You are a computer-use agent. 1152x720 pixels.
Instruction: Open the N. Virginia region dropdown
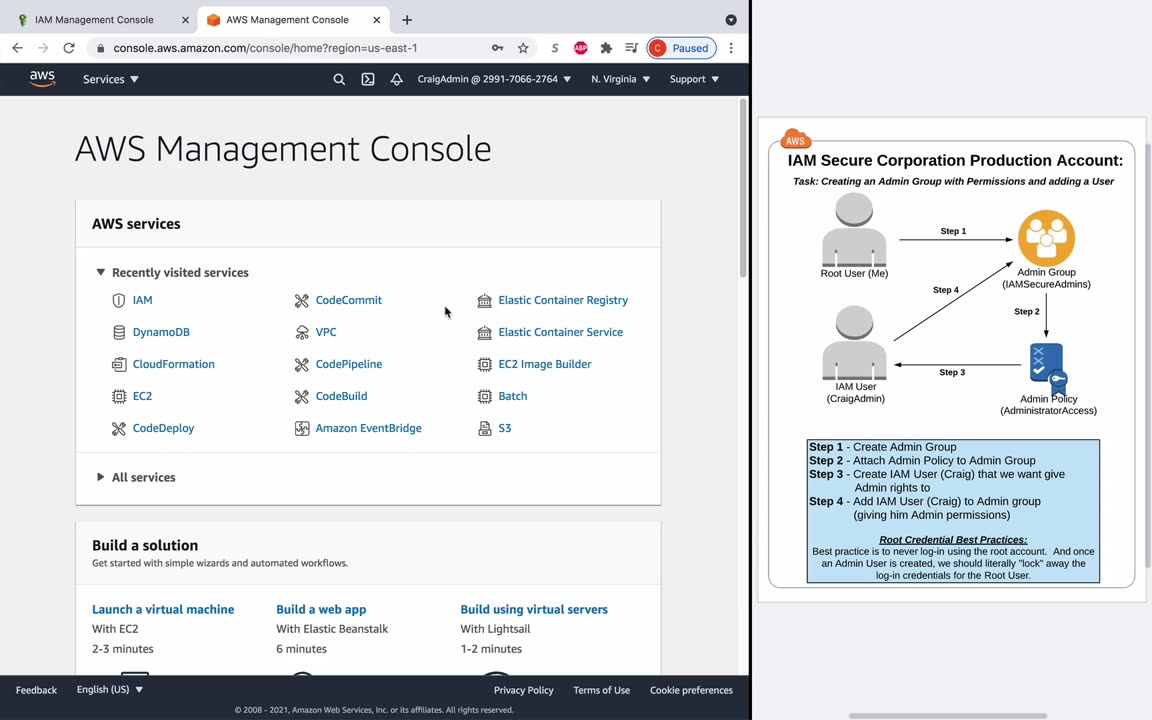621,79
